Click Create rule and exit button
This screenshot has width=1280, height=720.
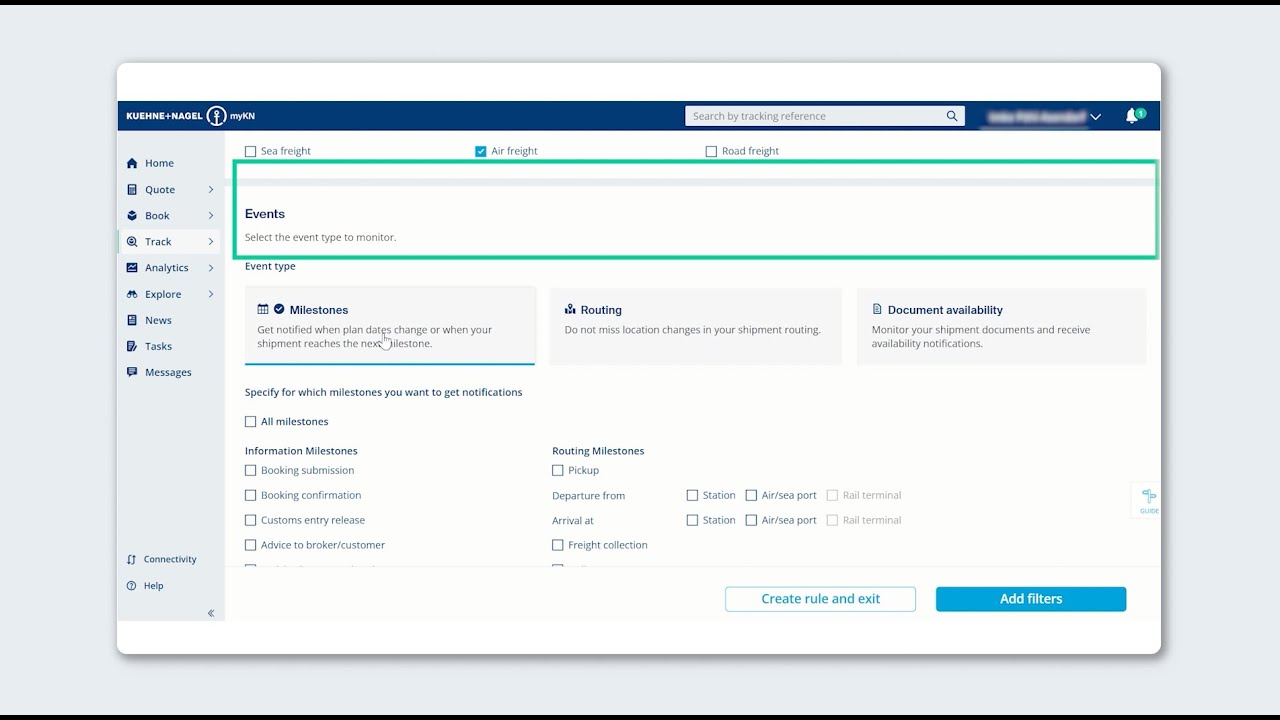point(820,599)
